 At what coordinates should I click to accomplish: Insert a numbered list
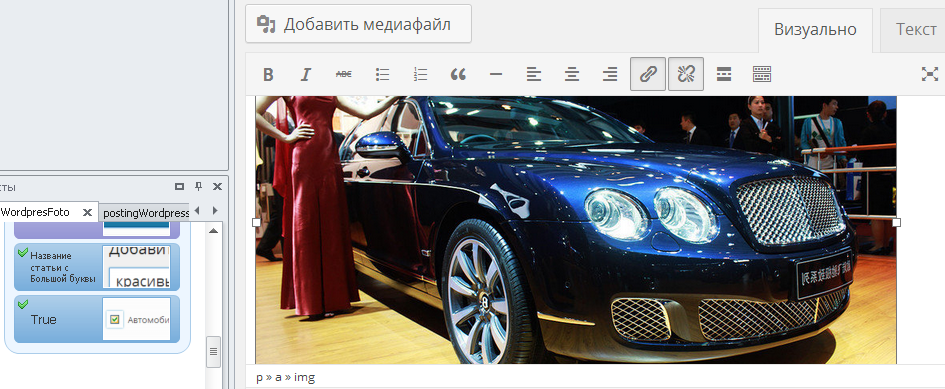[420, 74]
